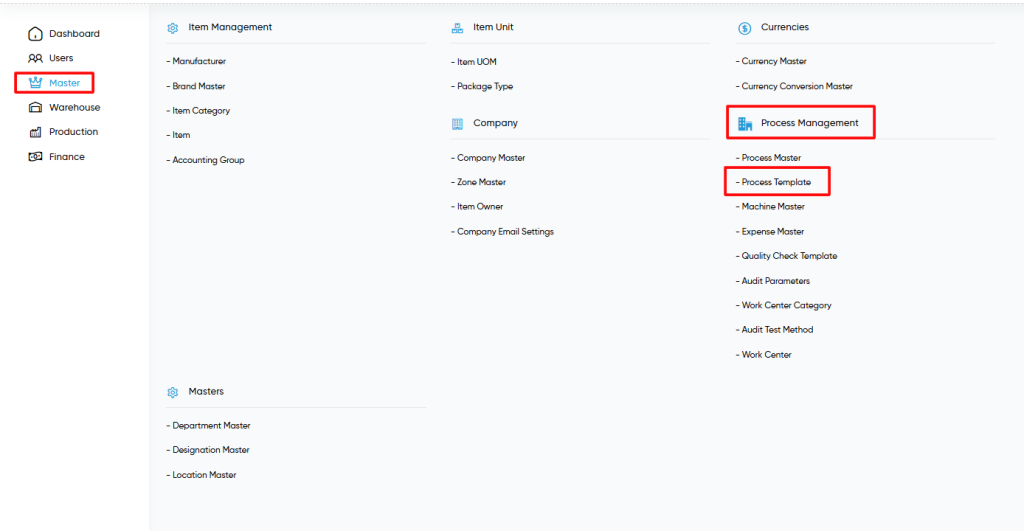Click the Dashboard home icon in sidebar

click(x=35, y=34)
